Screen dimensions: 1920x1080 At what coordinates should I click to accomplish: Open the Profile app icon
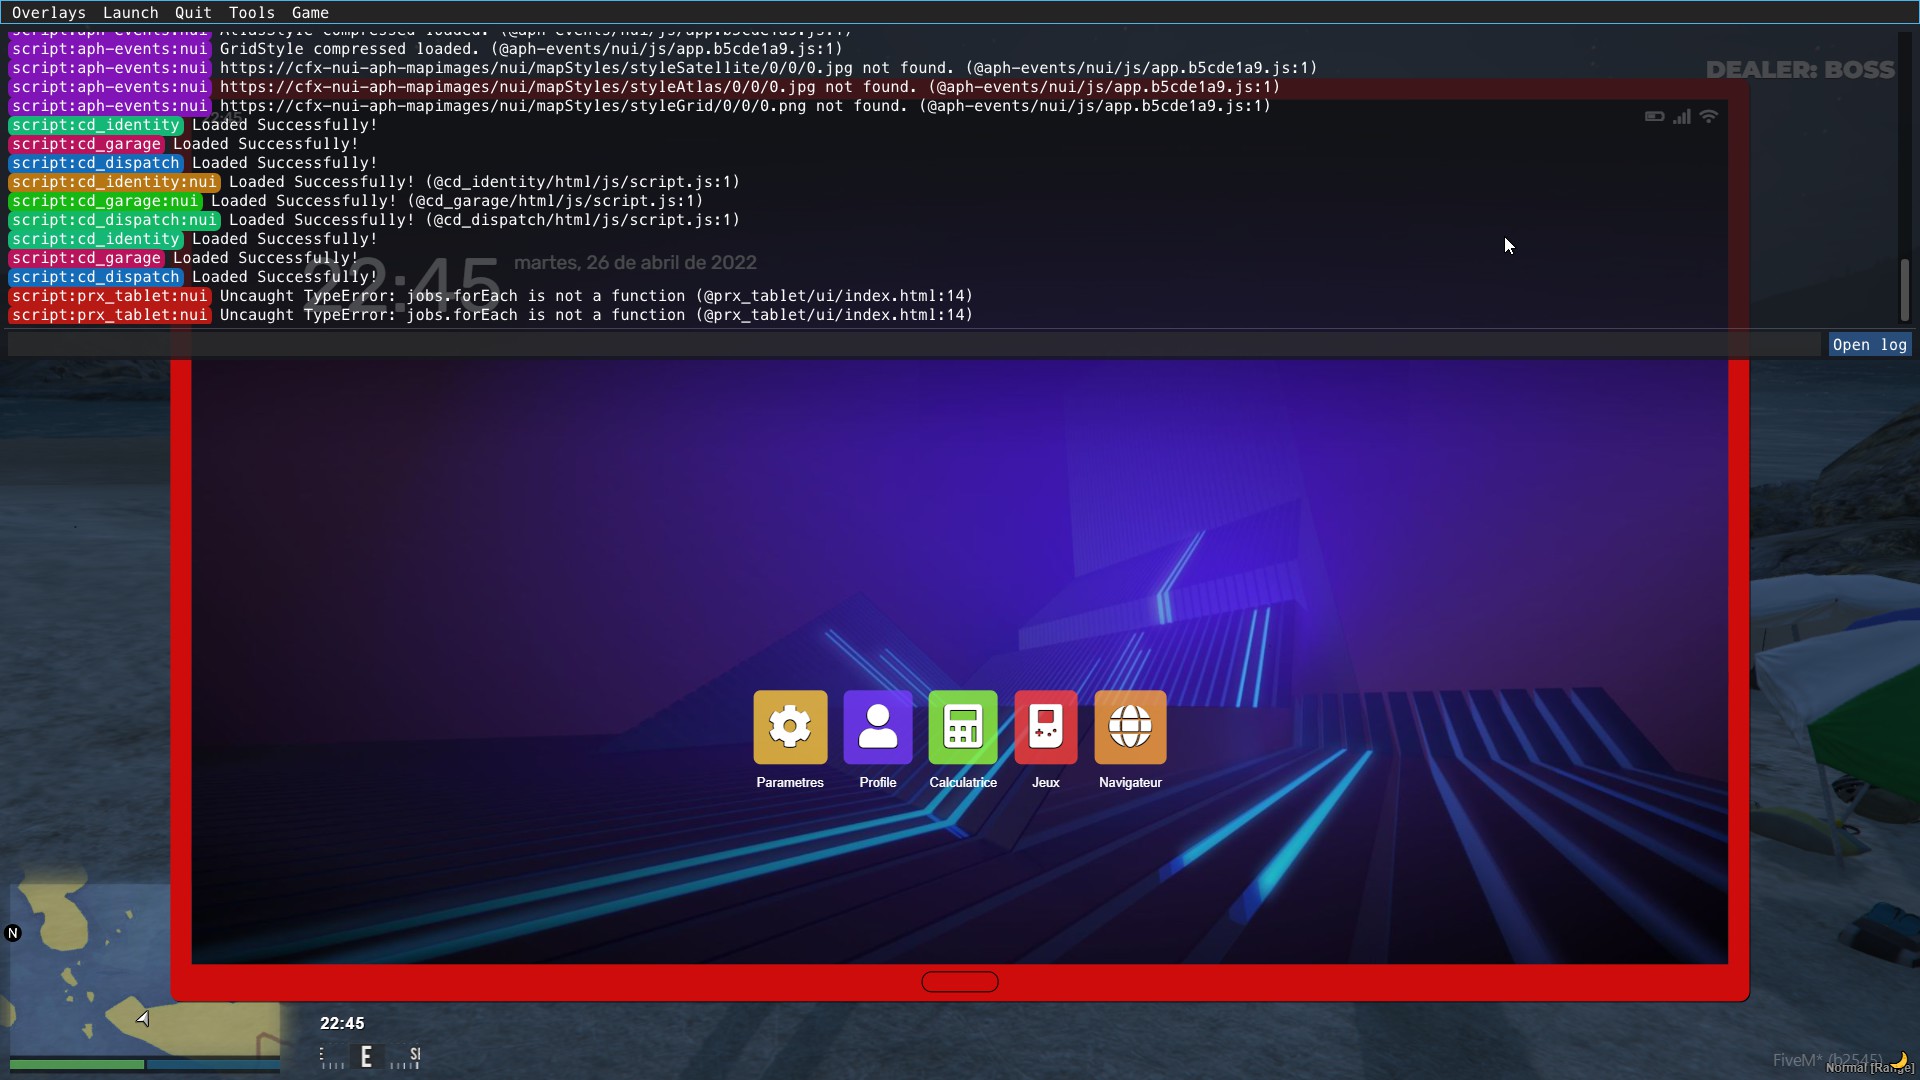tap(877, 727)
